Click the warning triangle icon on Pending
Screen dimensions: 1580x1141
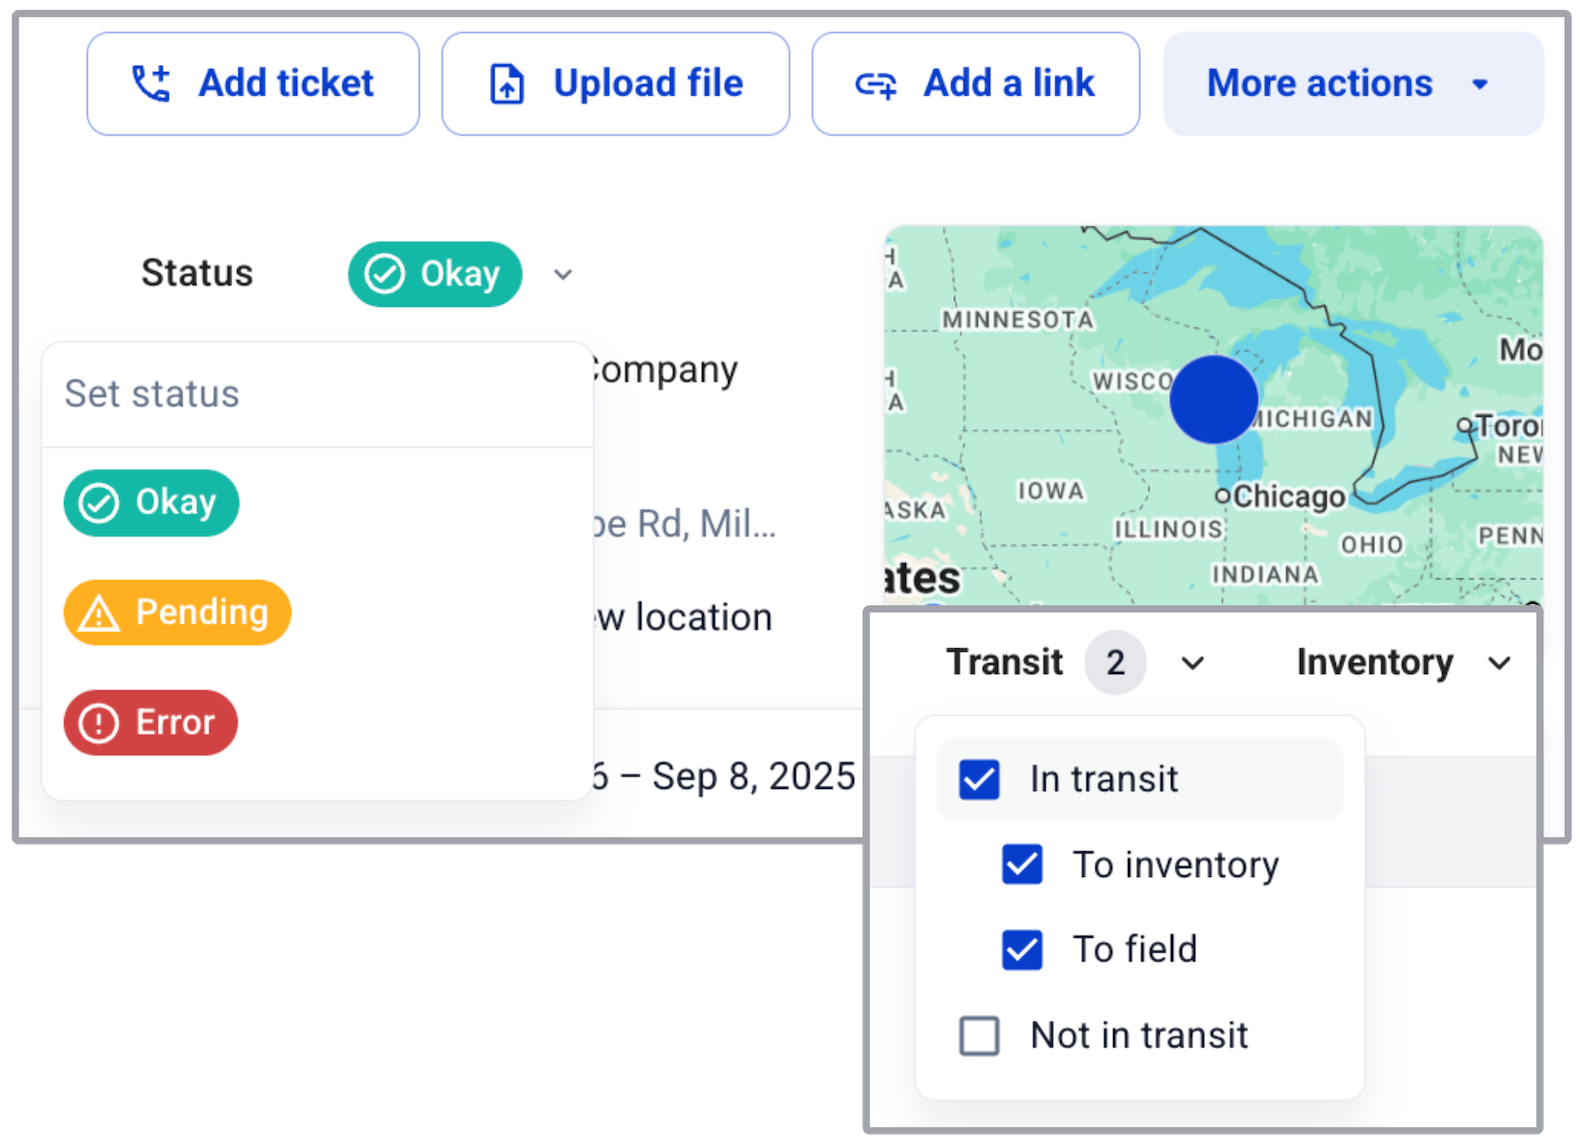(99, 613)
